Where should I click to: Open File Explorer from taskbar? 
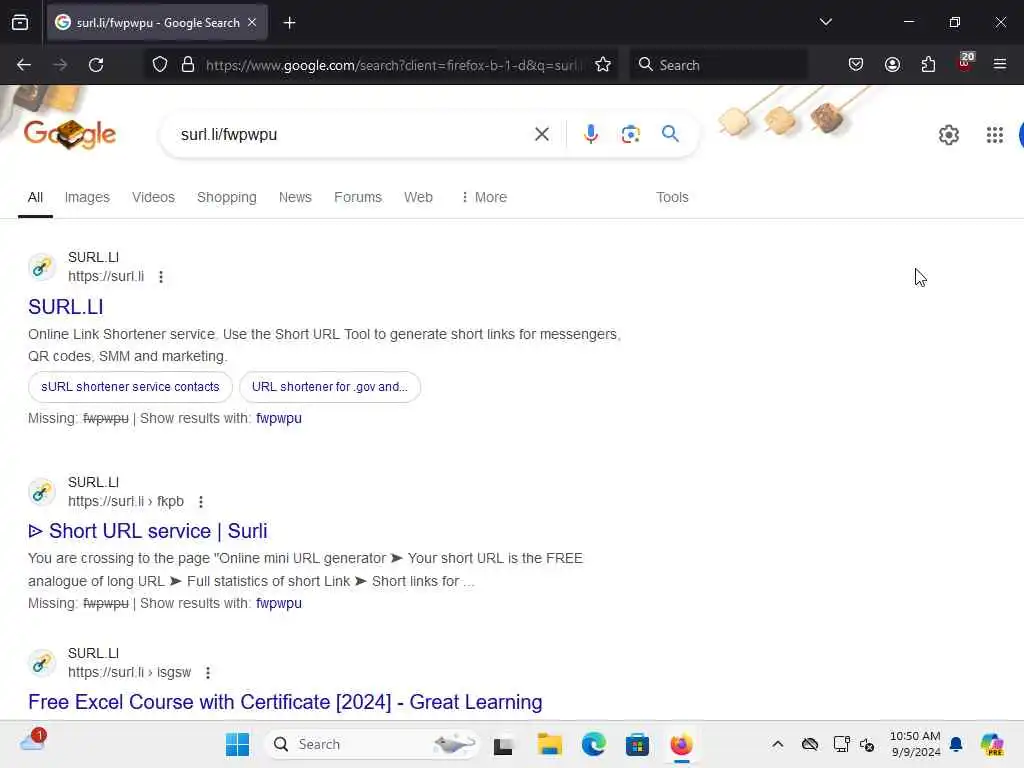click(549, 744)
